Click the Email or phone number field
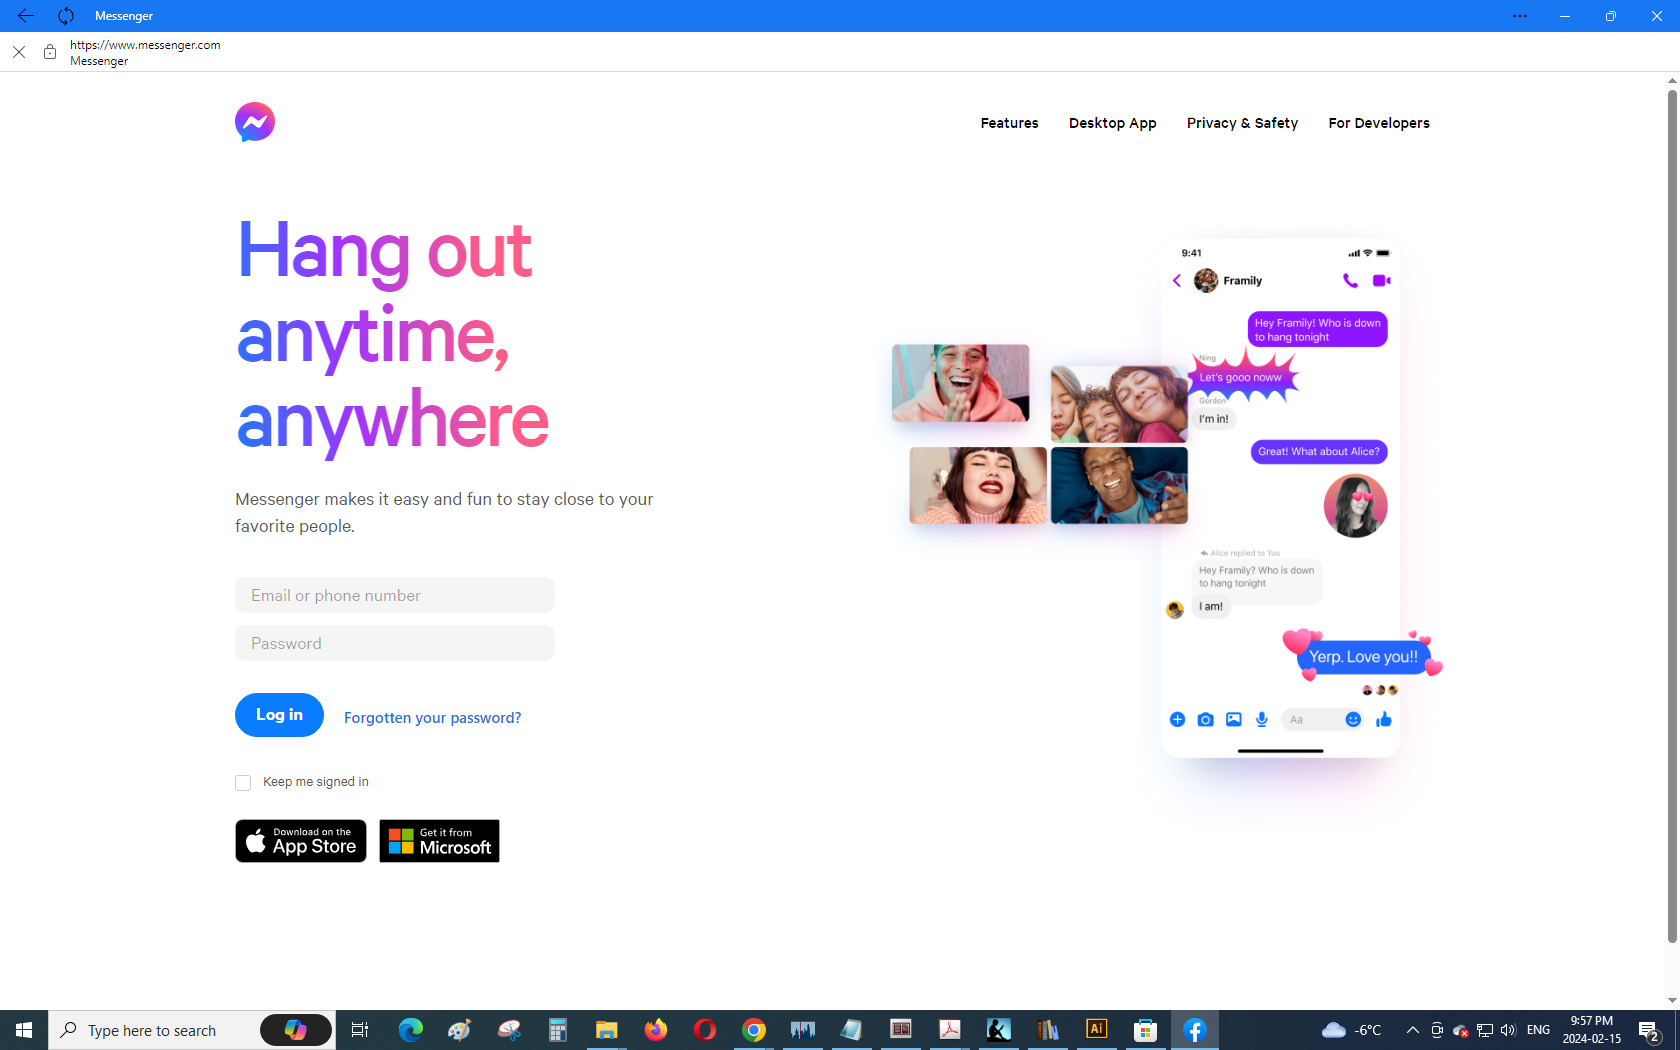 [395, 595]
